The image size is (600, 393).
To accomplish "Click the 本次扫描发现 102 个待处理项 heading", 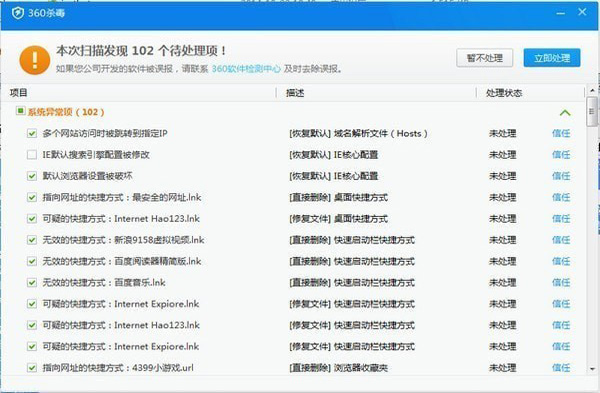I will point(141,51).
